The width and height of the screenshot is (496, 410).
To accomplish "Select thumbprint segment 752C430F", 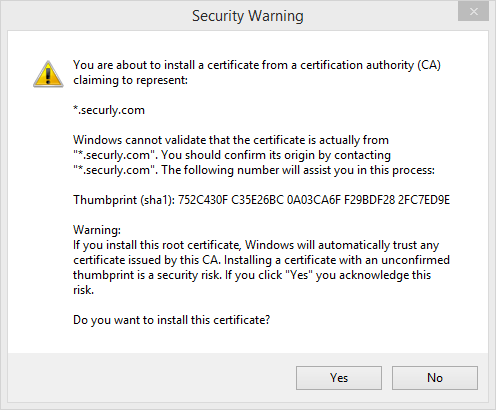I will coord(203,200).
